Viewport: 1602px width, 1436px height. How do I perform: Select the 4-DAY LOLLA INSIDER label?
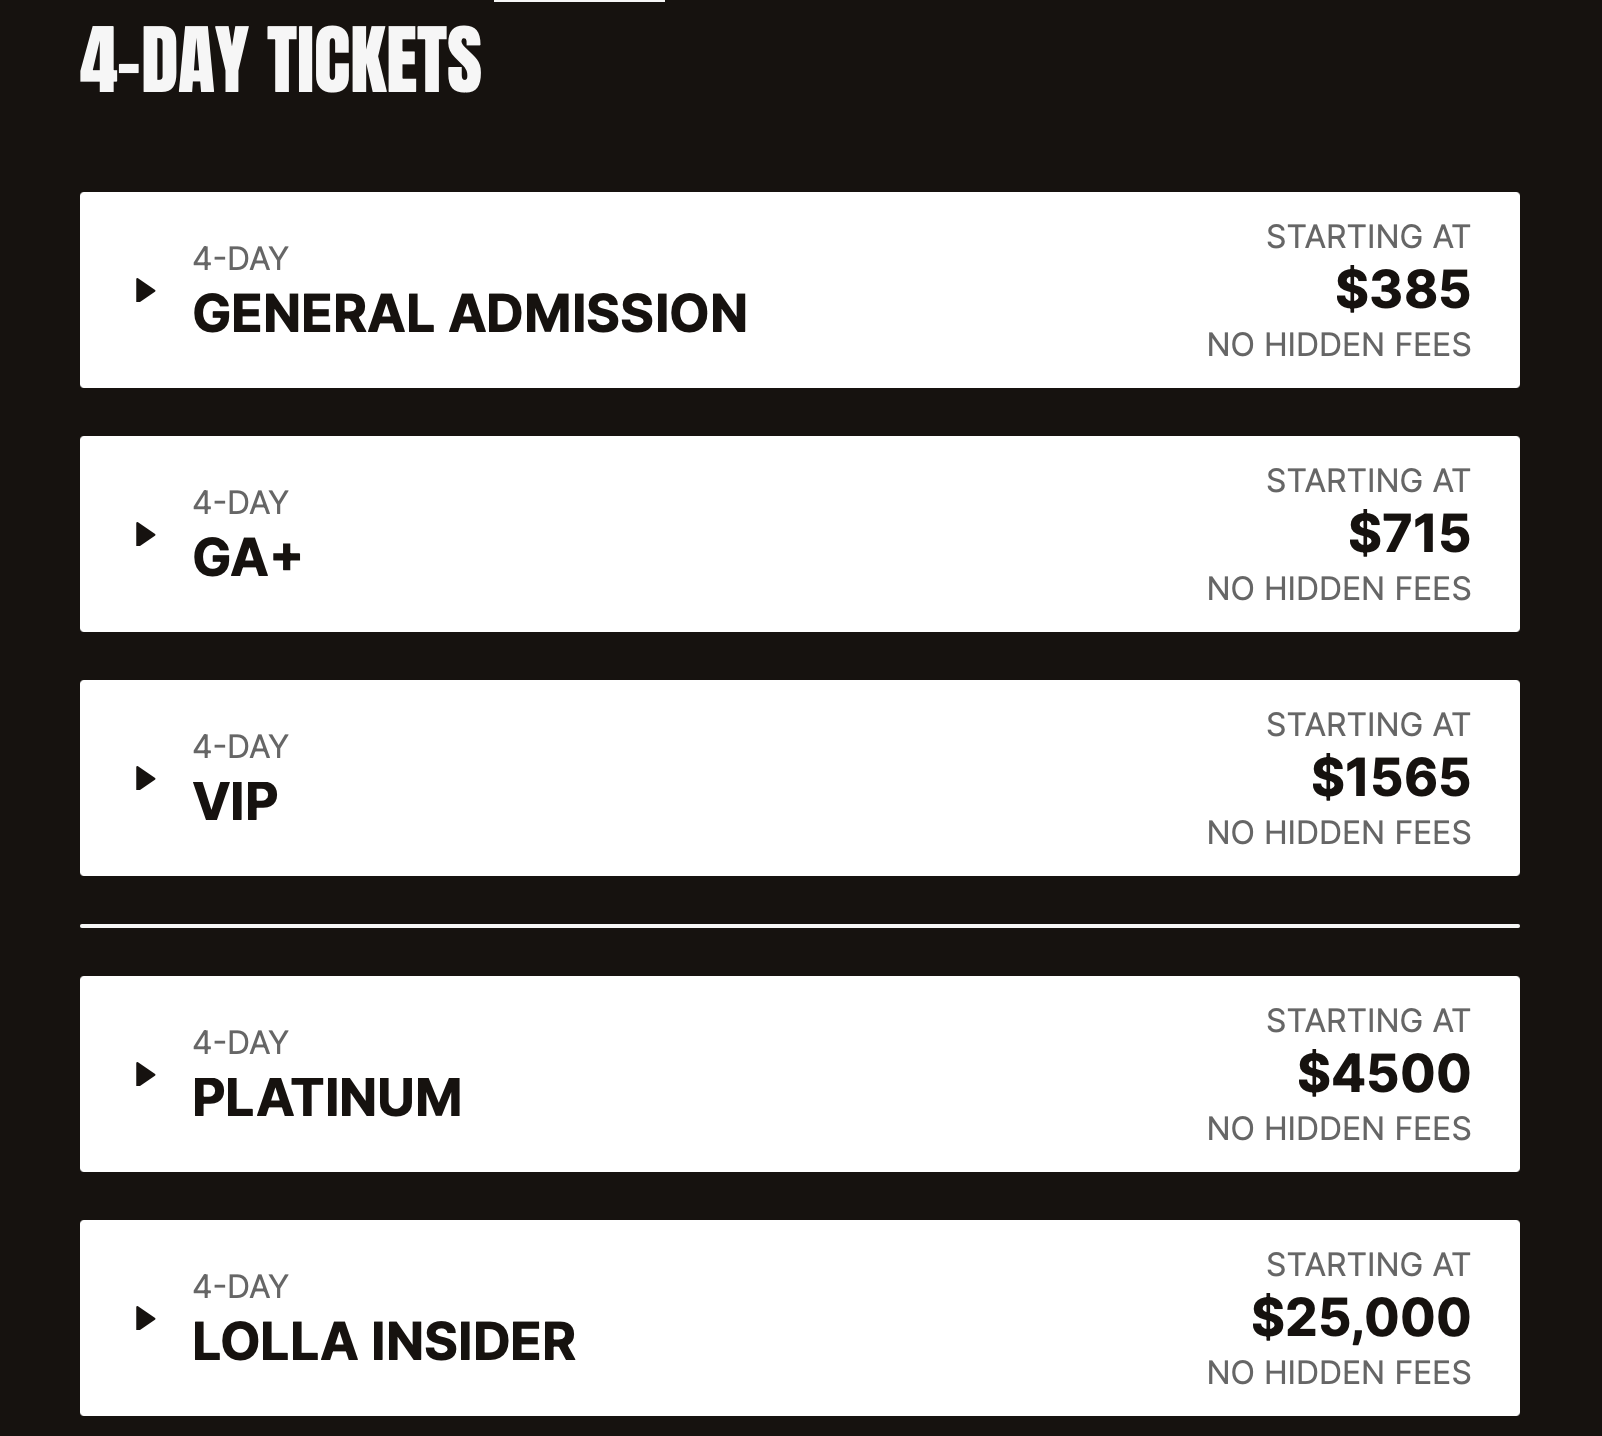pos(384,1341)
